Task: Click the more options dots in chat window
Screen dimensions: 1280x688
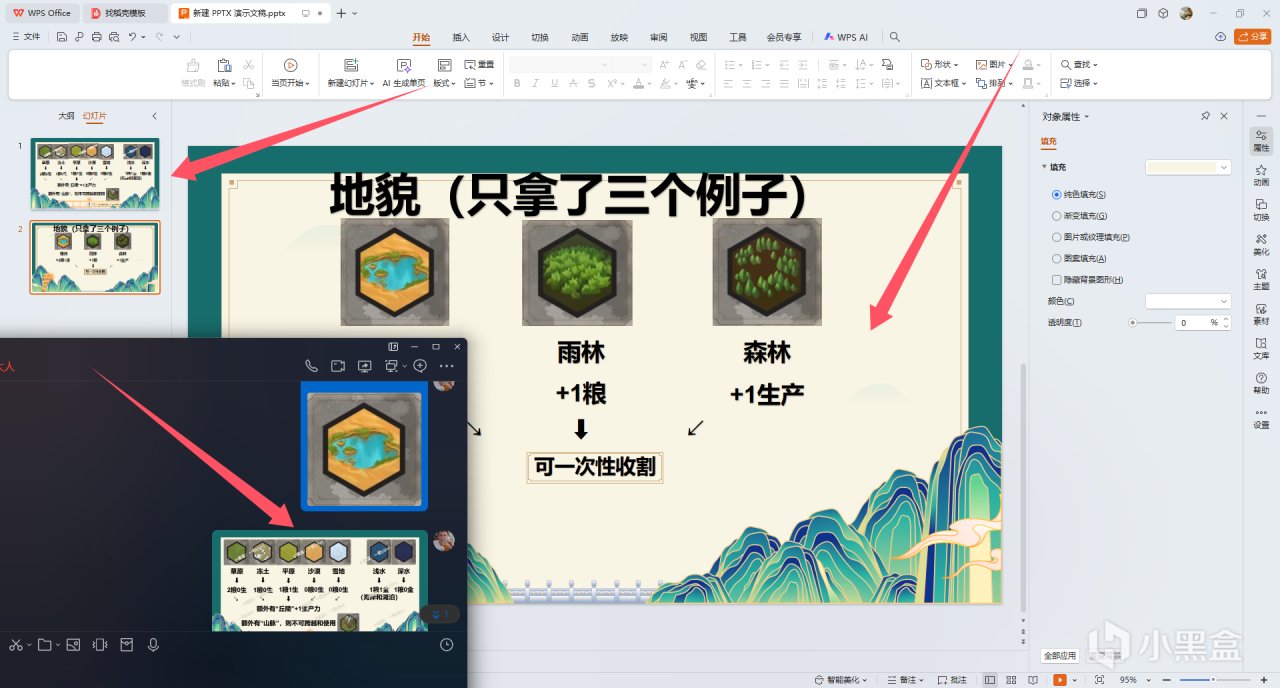Action: tap(447, 366)
